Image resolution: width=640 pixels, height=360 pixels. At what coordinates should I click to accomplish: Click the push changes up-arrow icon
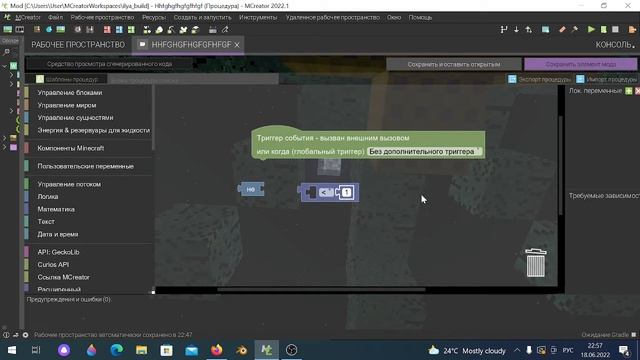pos(529,29)
